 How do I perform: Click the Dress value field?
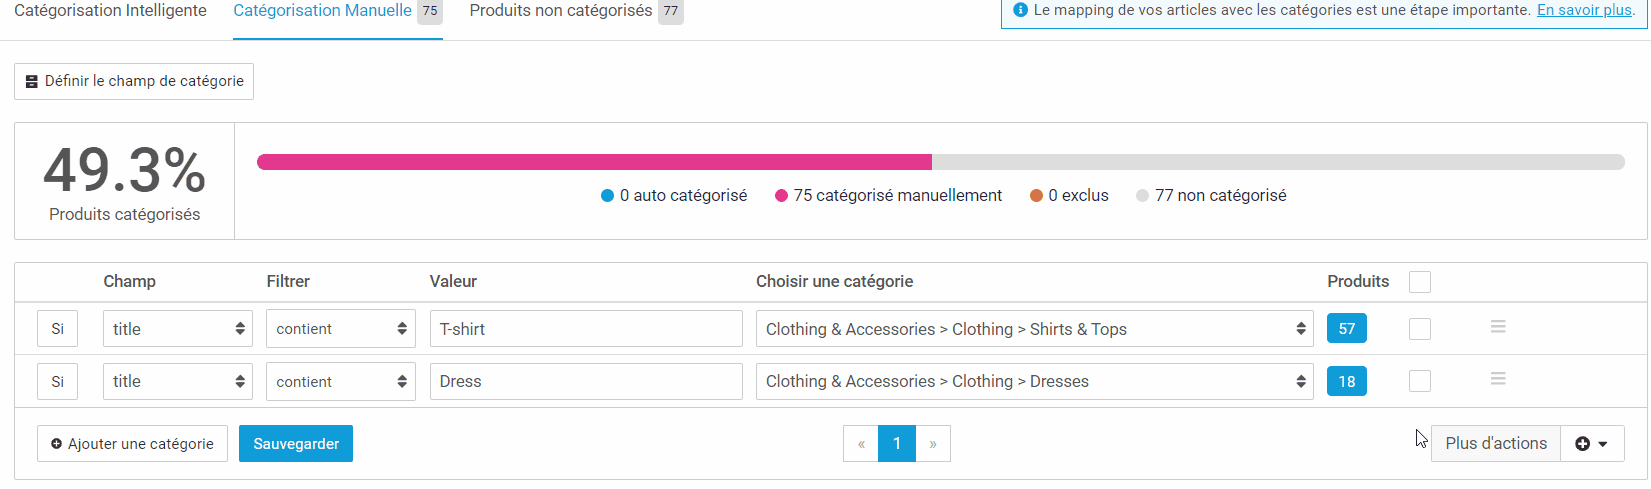pyautogui.click(x=586, y=381)
